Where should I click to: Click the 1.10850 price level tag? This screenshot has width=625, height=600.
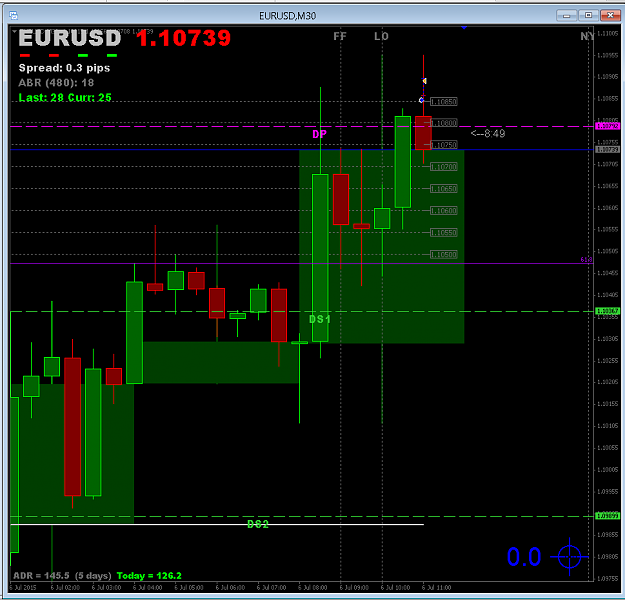[x=444, y=102]
